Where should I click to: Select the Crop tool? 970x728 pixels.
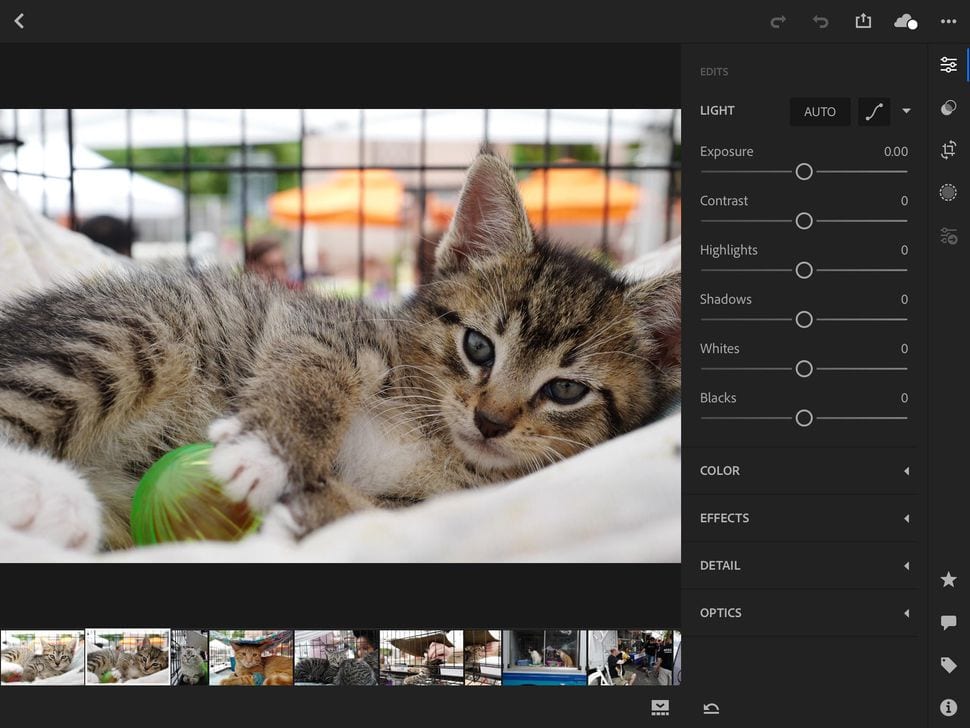click(948, 148)
